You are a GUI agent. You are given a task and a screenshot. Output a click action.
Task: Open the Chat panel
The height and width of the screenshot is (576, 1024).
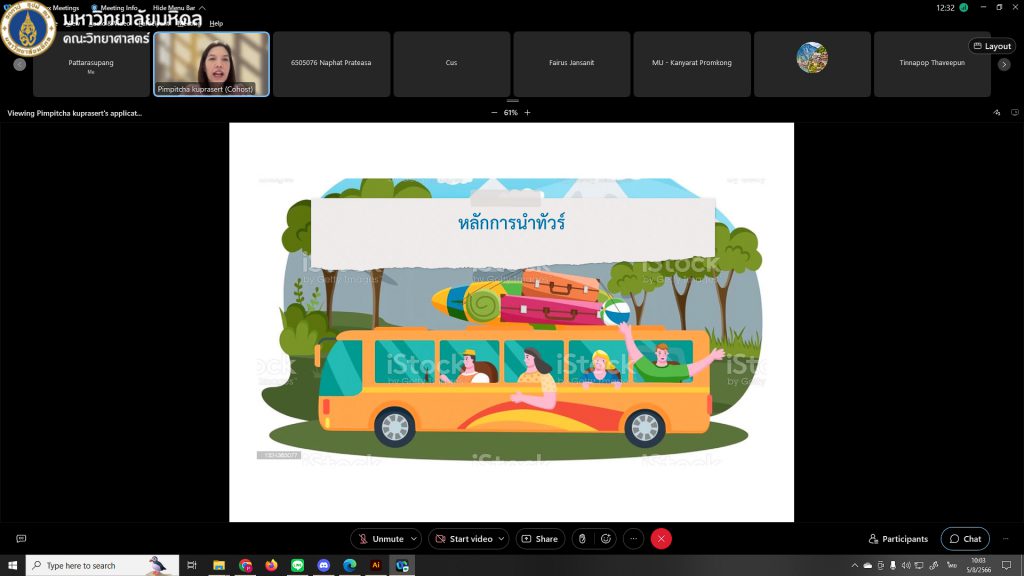pos(965,539)
